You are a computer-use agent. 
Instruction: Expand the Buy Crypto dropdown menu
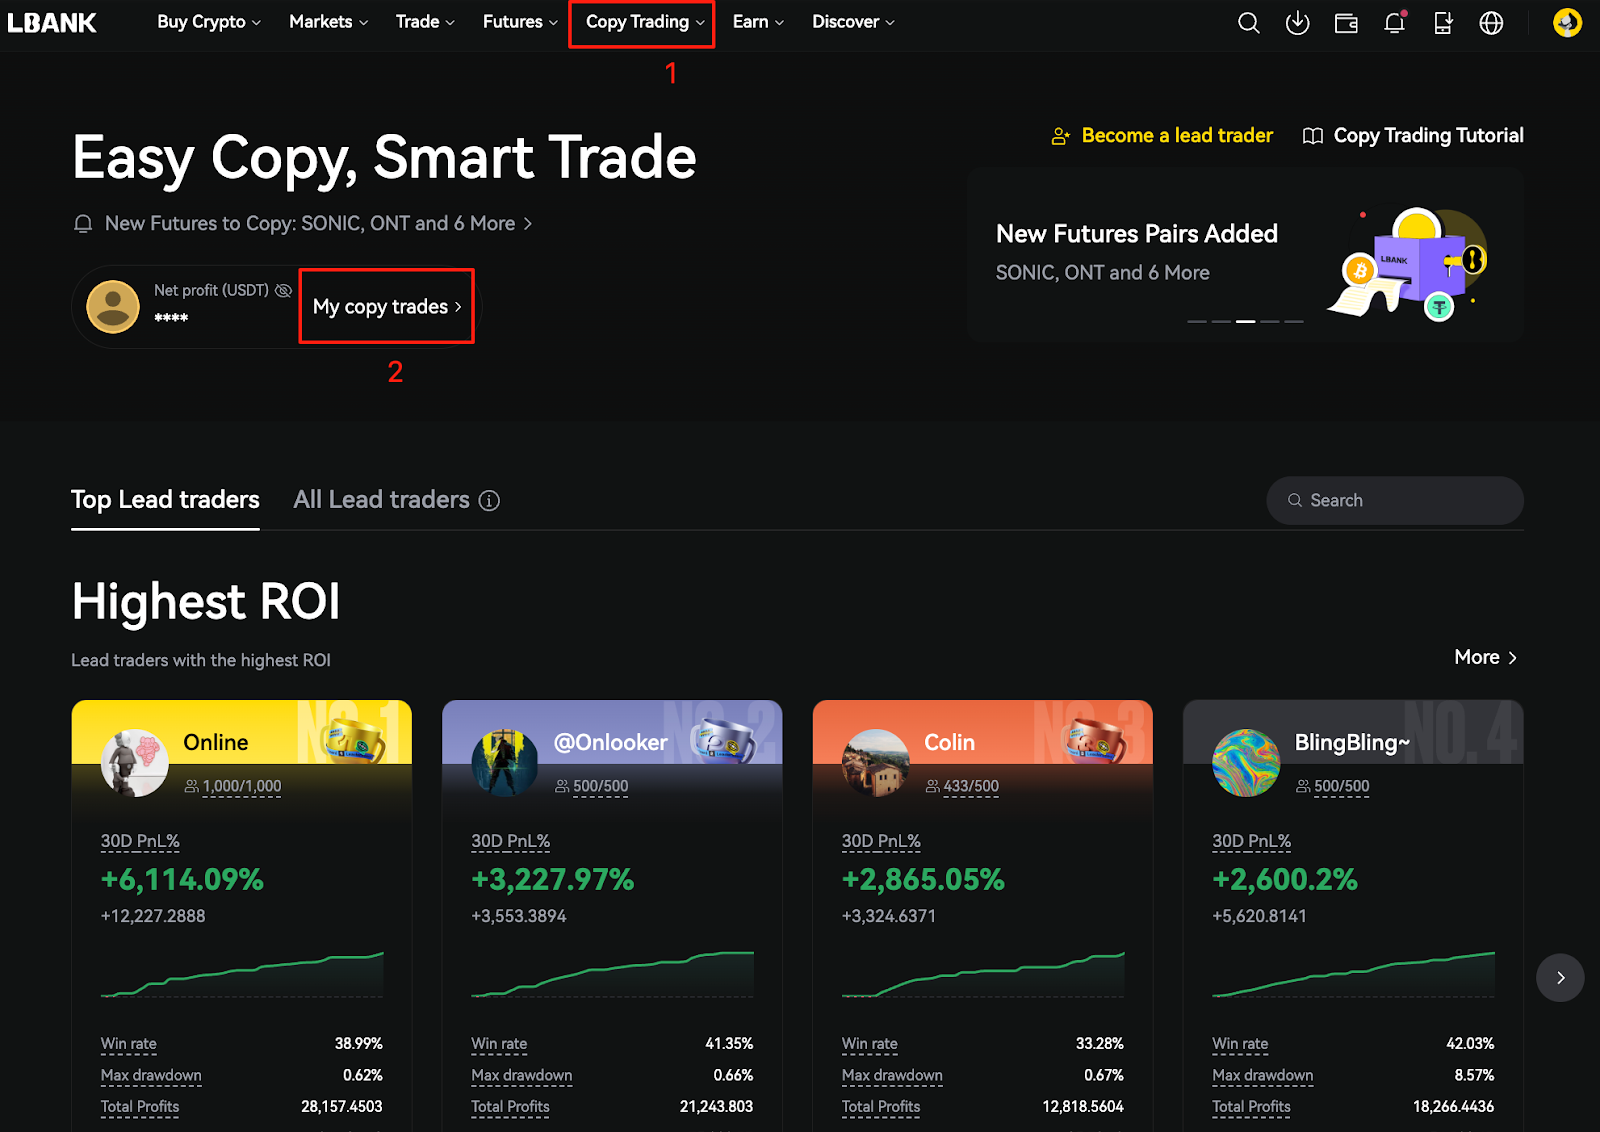click(209, 22)
